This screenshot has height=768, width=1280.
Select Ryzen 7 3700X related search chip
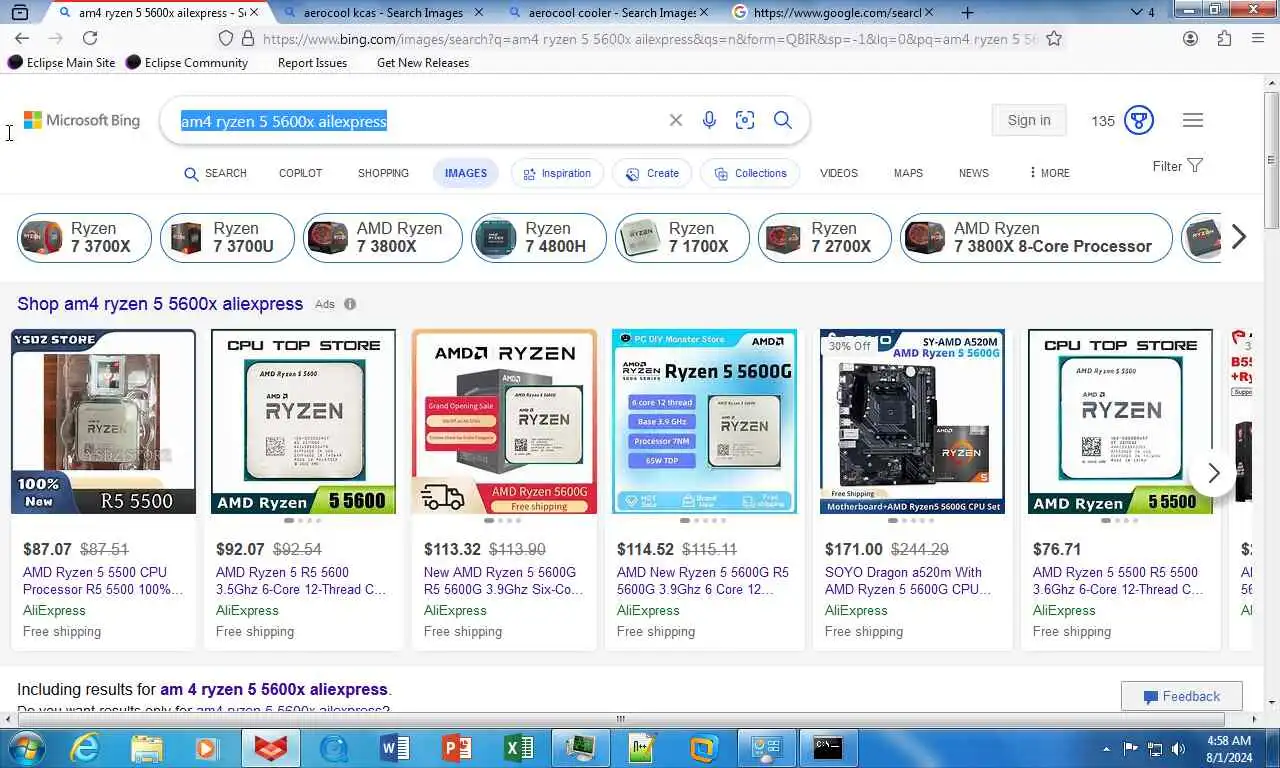click(85, 237)
